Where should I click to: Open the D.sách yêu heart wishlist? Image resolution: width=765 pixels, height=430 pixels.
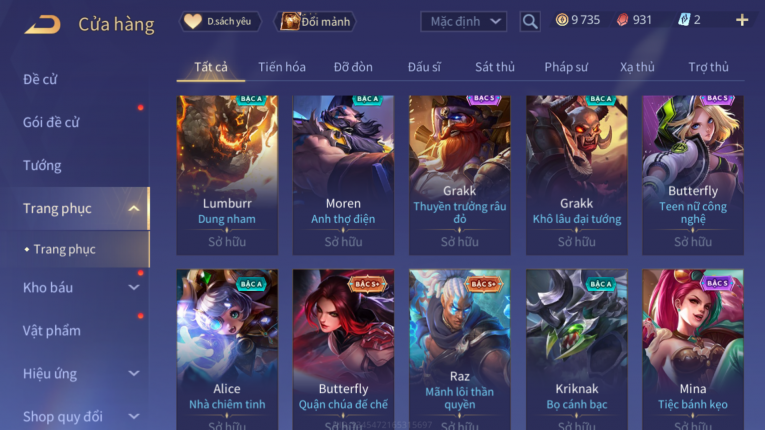click(x=221, y=21)
